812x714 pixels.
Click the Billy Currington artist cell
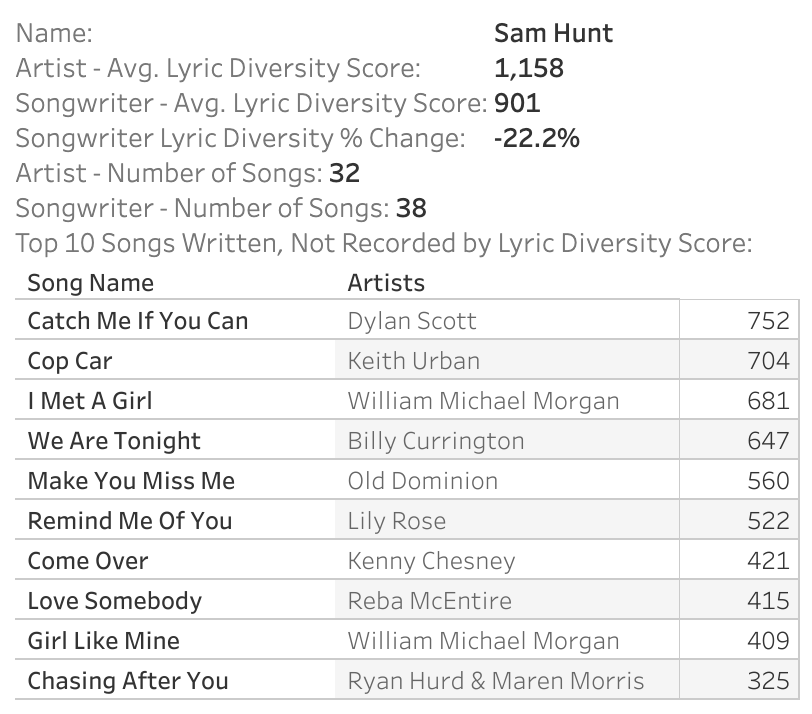[x=435, y=441]
